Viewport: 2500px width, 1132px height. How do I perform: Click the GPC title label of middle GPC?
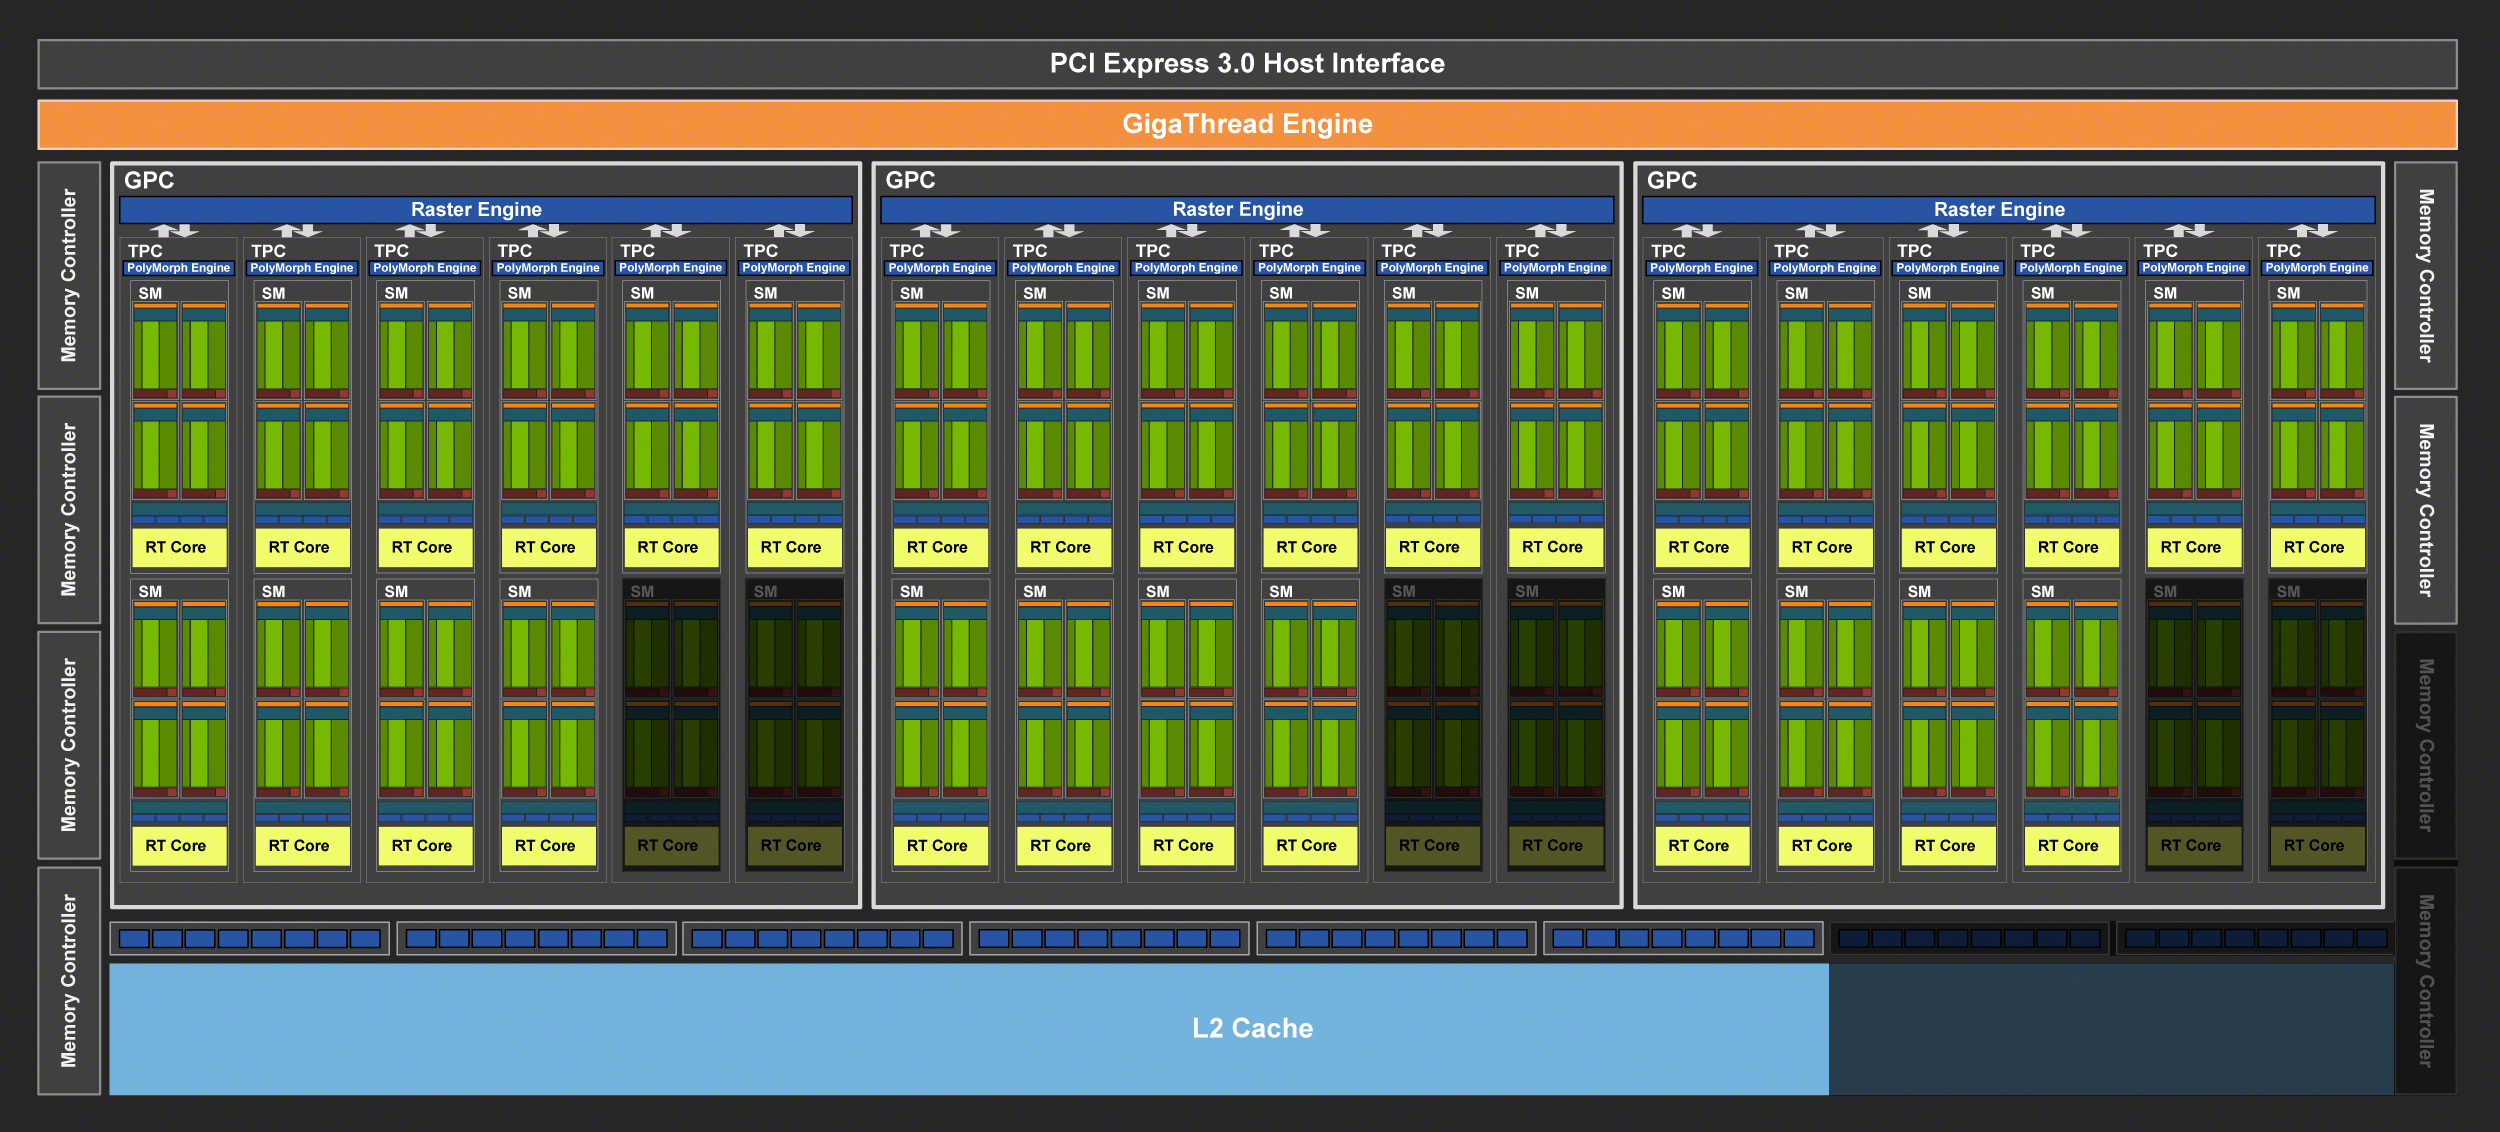[x=910, y=180]
